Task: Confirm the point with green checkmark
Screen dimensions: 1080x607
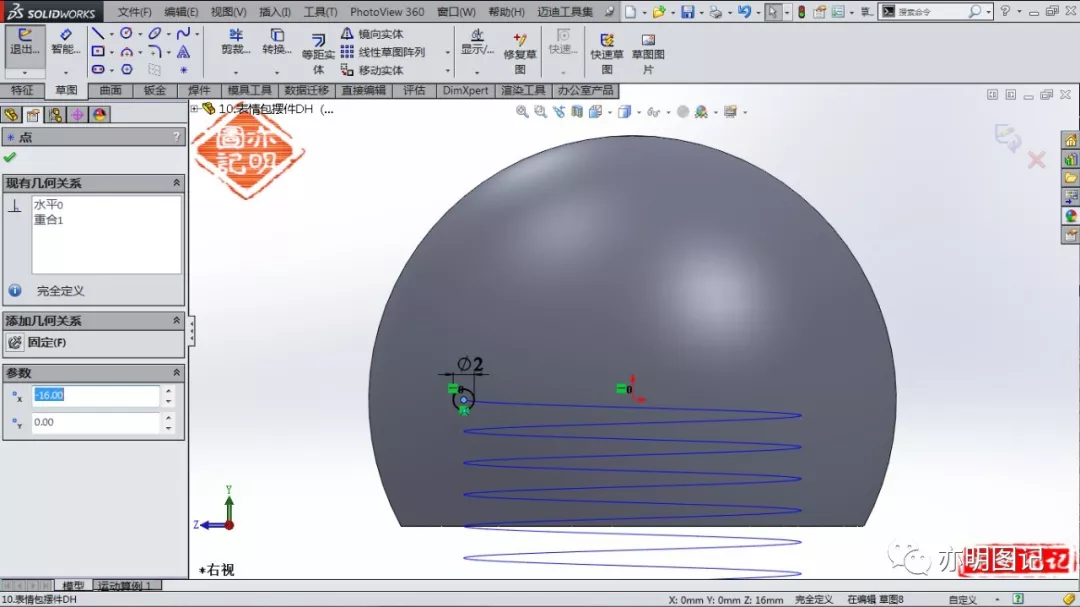Action: [10, 158]
